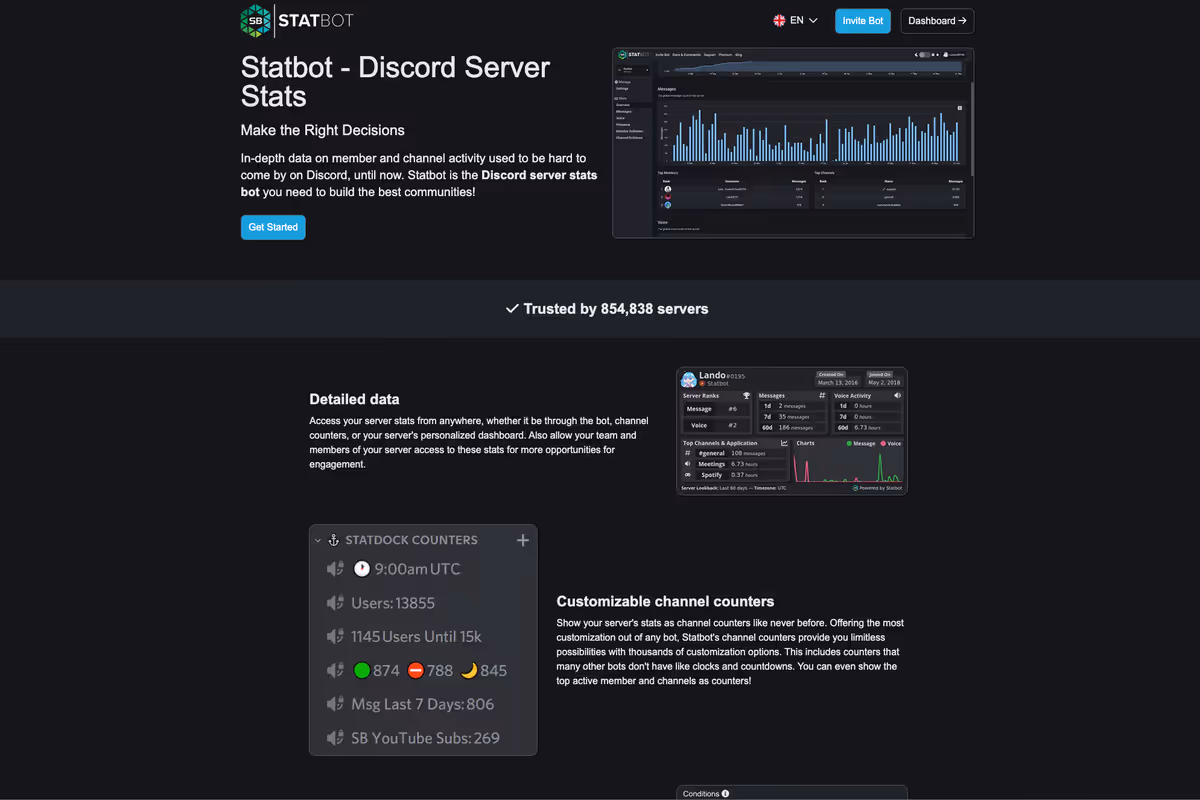Click the speaker icon in Voice Activity header
The height and width of the screenshot is (800, 1200).
coord(897,396)
